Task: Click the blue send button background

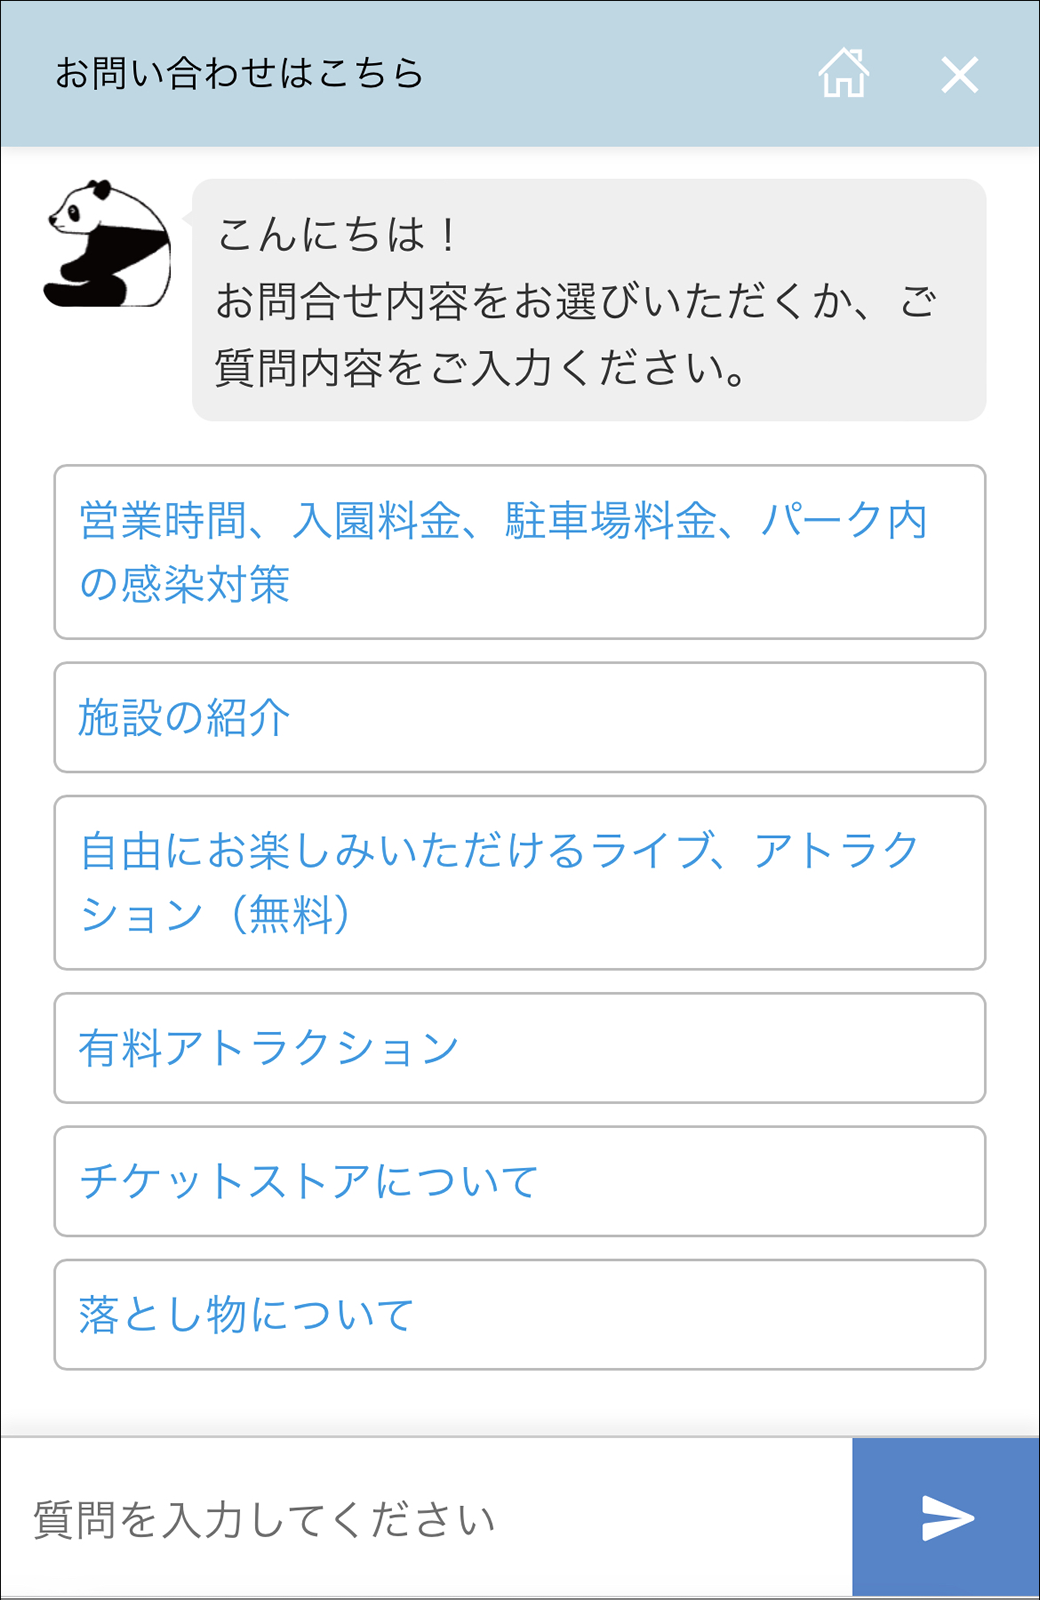Action: (946, 1518)
